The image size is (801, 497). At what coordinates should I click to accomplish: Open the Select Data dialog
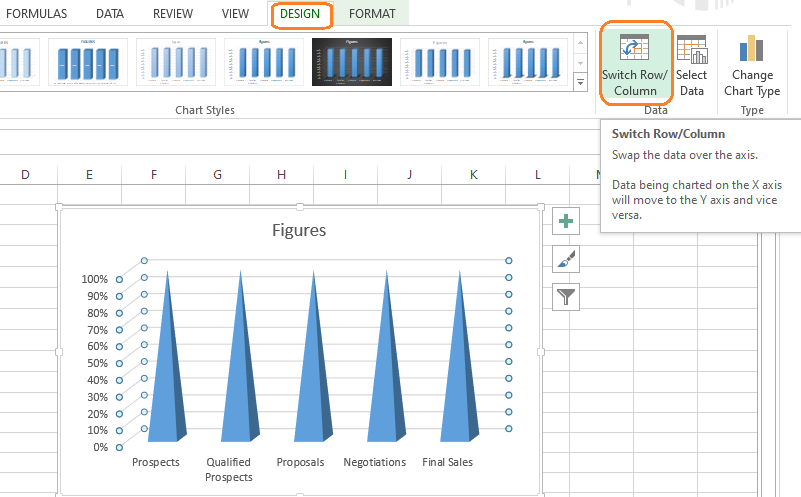tap(691, 50)
